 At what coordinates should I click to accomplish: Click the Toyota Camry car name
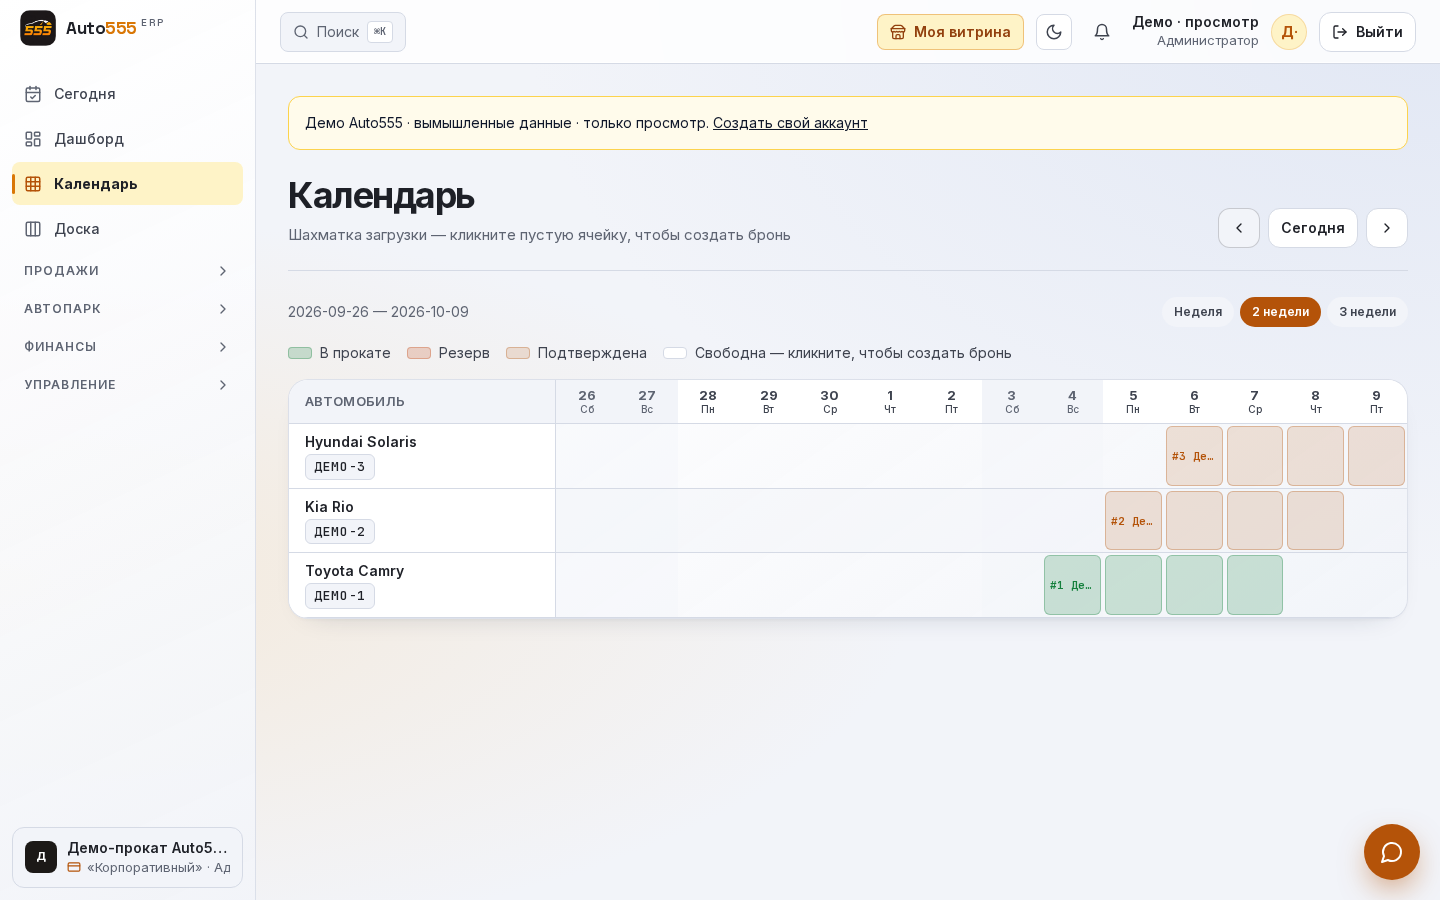coord(355,571)
